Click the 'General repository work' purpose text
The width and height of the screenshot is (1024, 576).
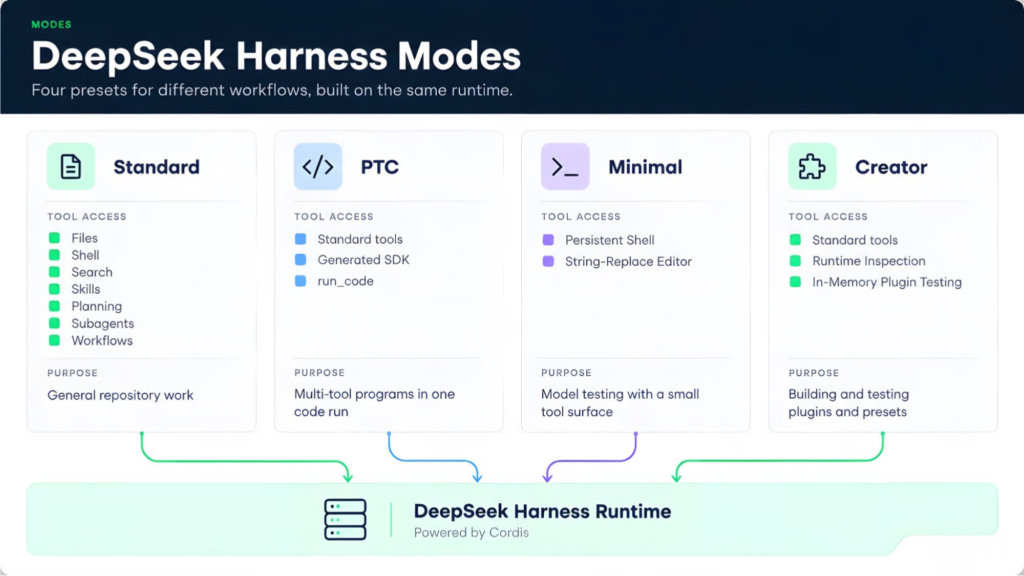120,395
